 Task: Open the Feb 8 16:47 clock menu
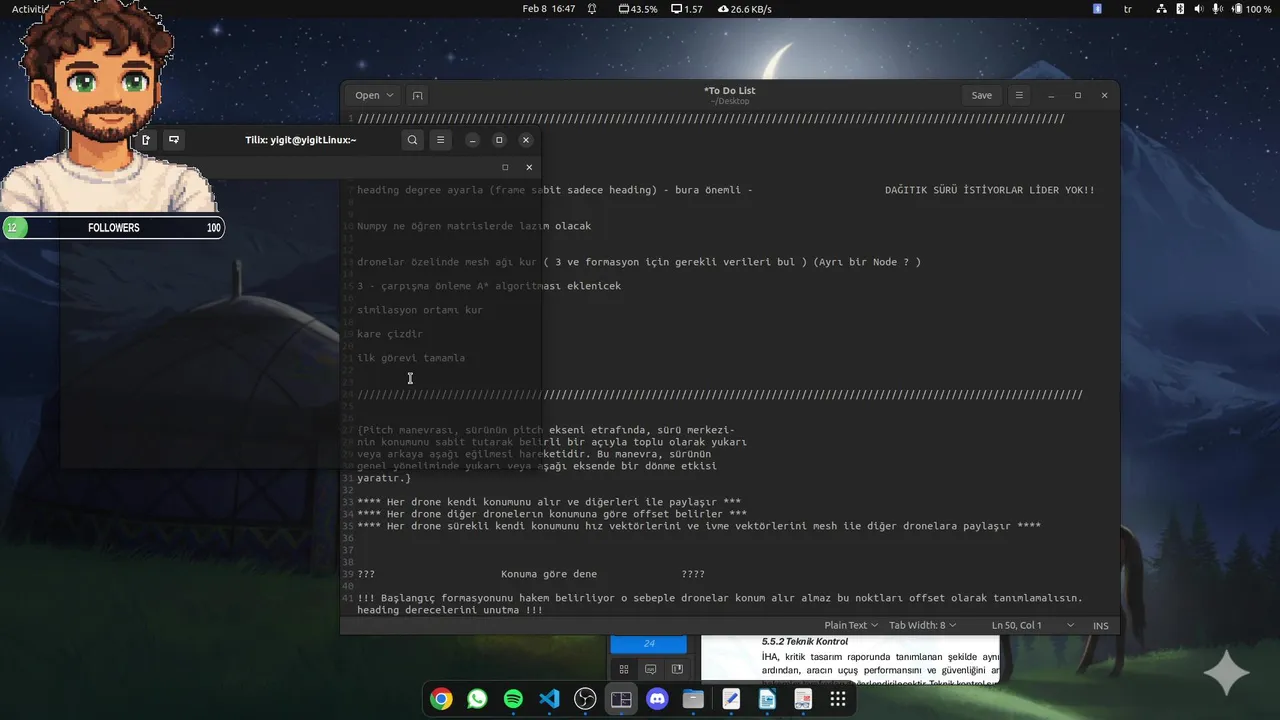pyautogui.click(x=549, y=9)
